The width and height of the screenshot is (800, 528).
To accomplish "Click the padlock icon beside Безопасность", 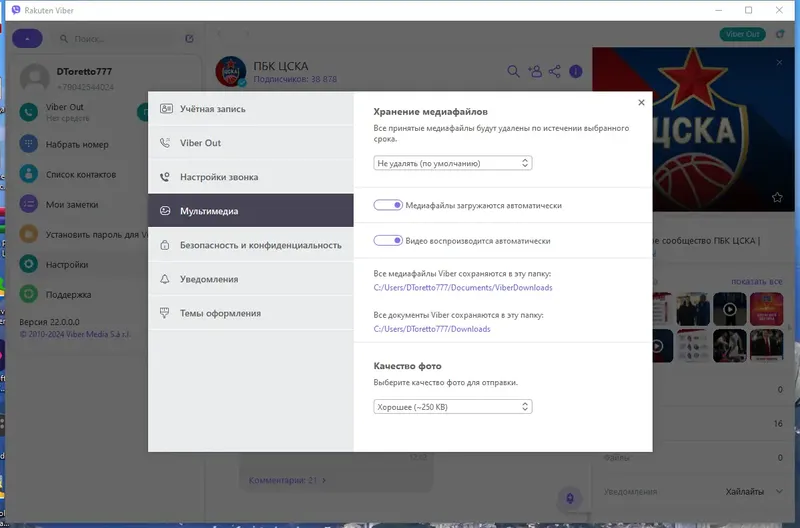I will [165, 245].
